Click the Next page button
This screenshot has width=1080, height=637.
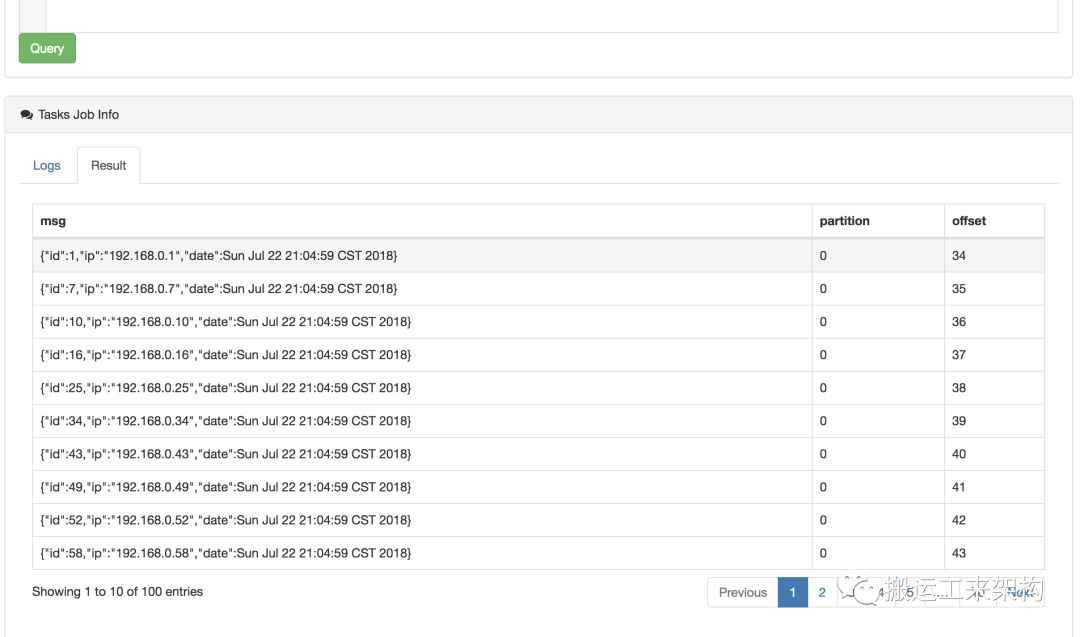[1019, 592]
